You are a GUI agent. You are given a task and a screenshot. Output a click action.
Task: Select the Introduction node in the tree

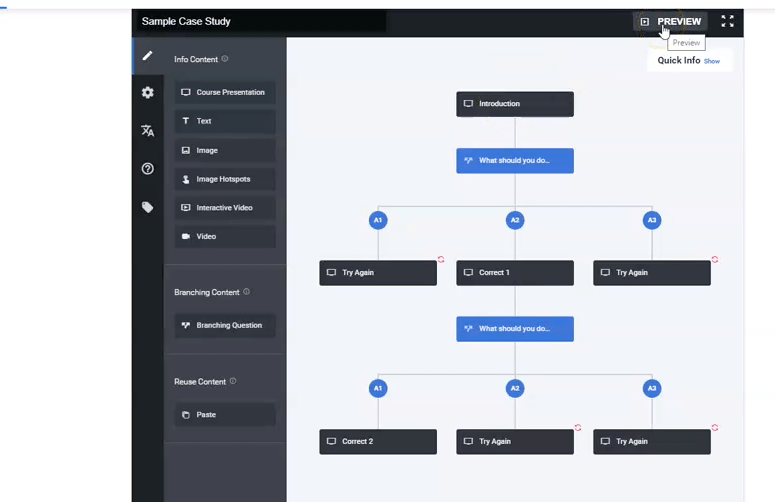(514, 104)
